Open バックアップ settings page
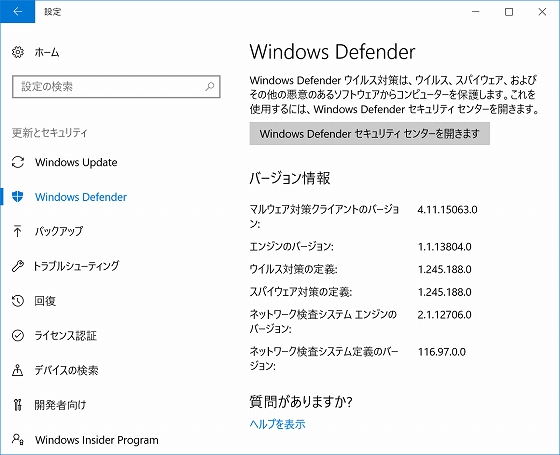The width and height of the screenshot is (560, 455). click(59, 231)
